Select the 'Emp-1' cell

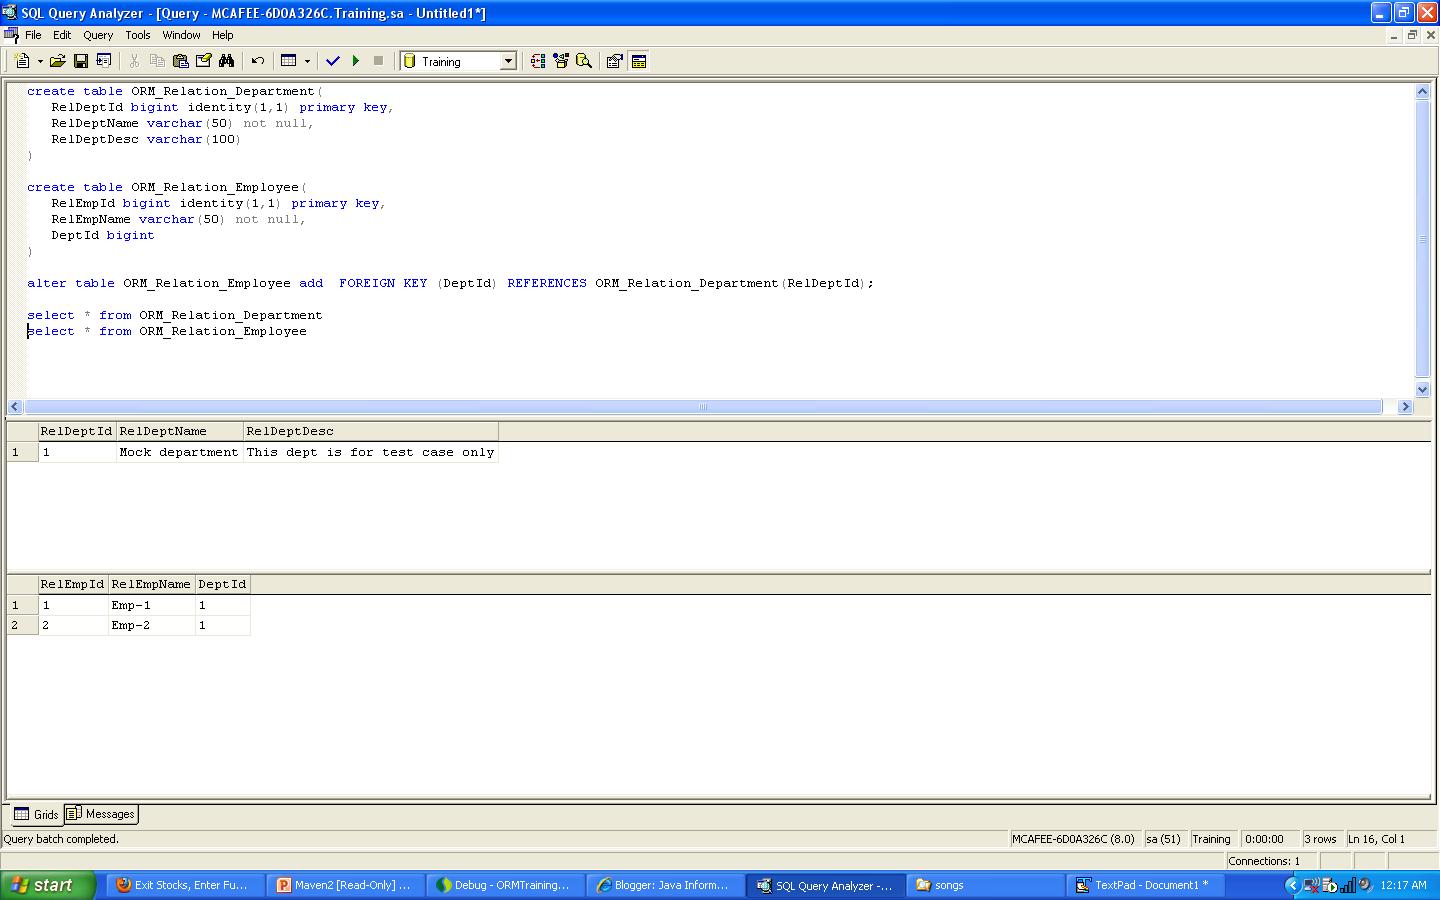152,605
